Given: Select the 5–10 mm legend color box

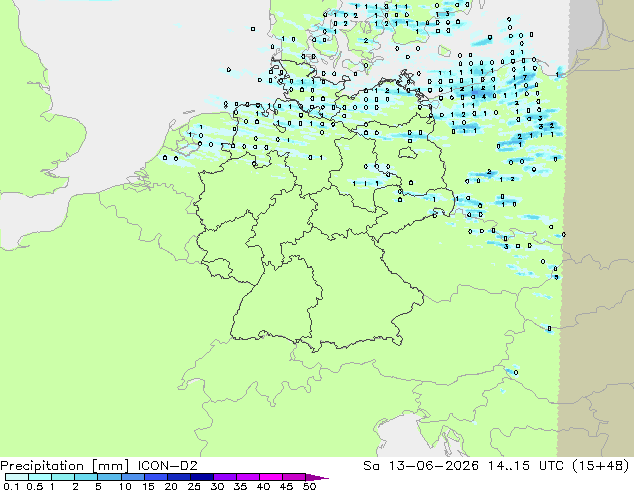Looking at the screenshot, I should [x=109, y=477].
